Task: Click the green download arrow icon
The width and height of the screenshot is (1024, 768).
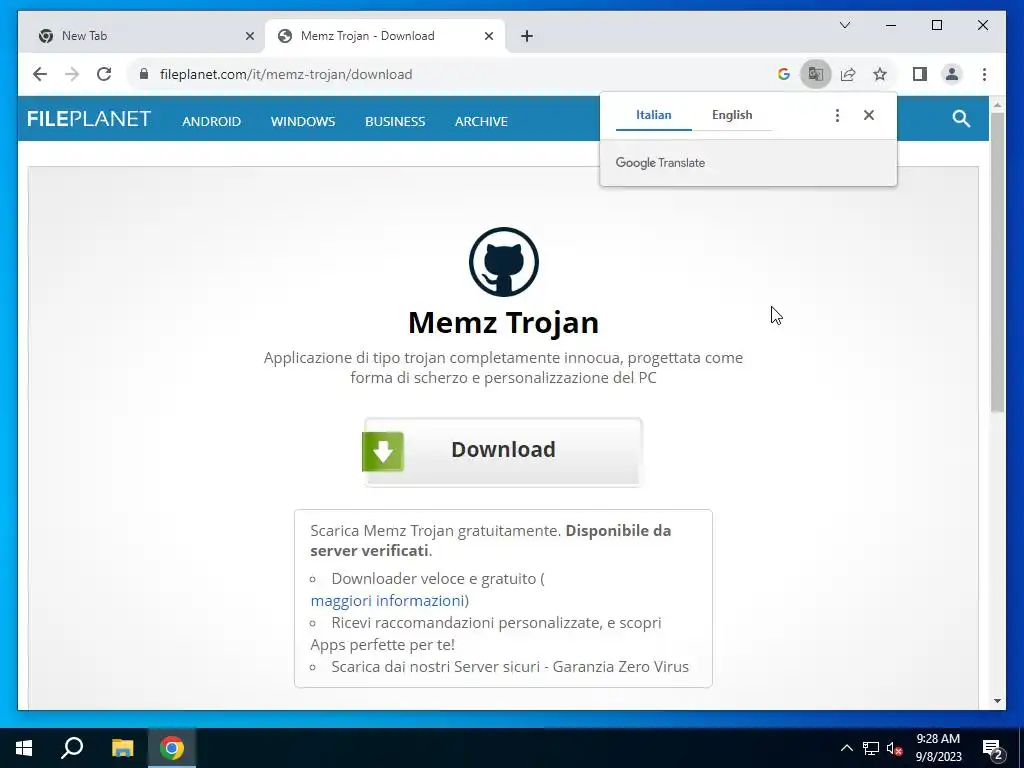Action: (x=383, y=451)
